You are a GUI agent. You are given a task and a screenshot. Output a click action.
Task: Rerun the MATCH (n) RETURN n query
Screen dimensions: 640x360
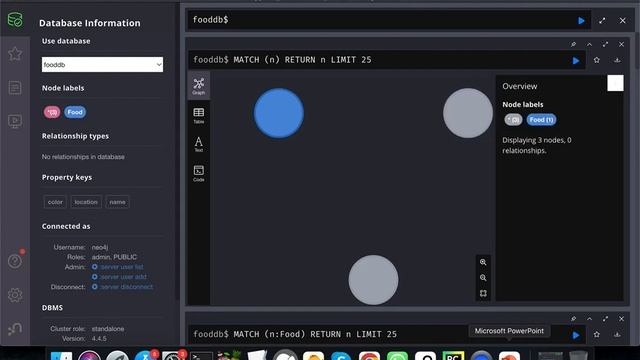(x=576, y=61)
